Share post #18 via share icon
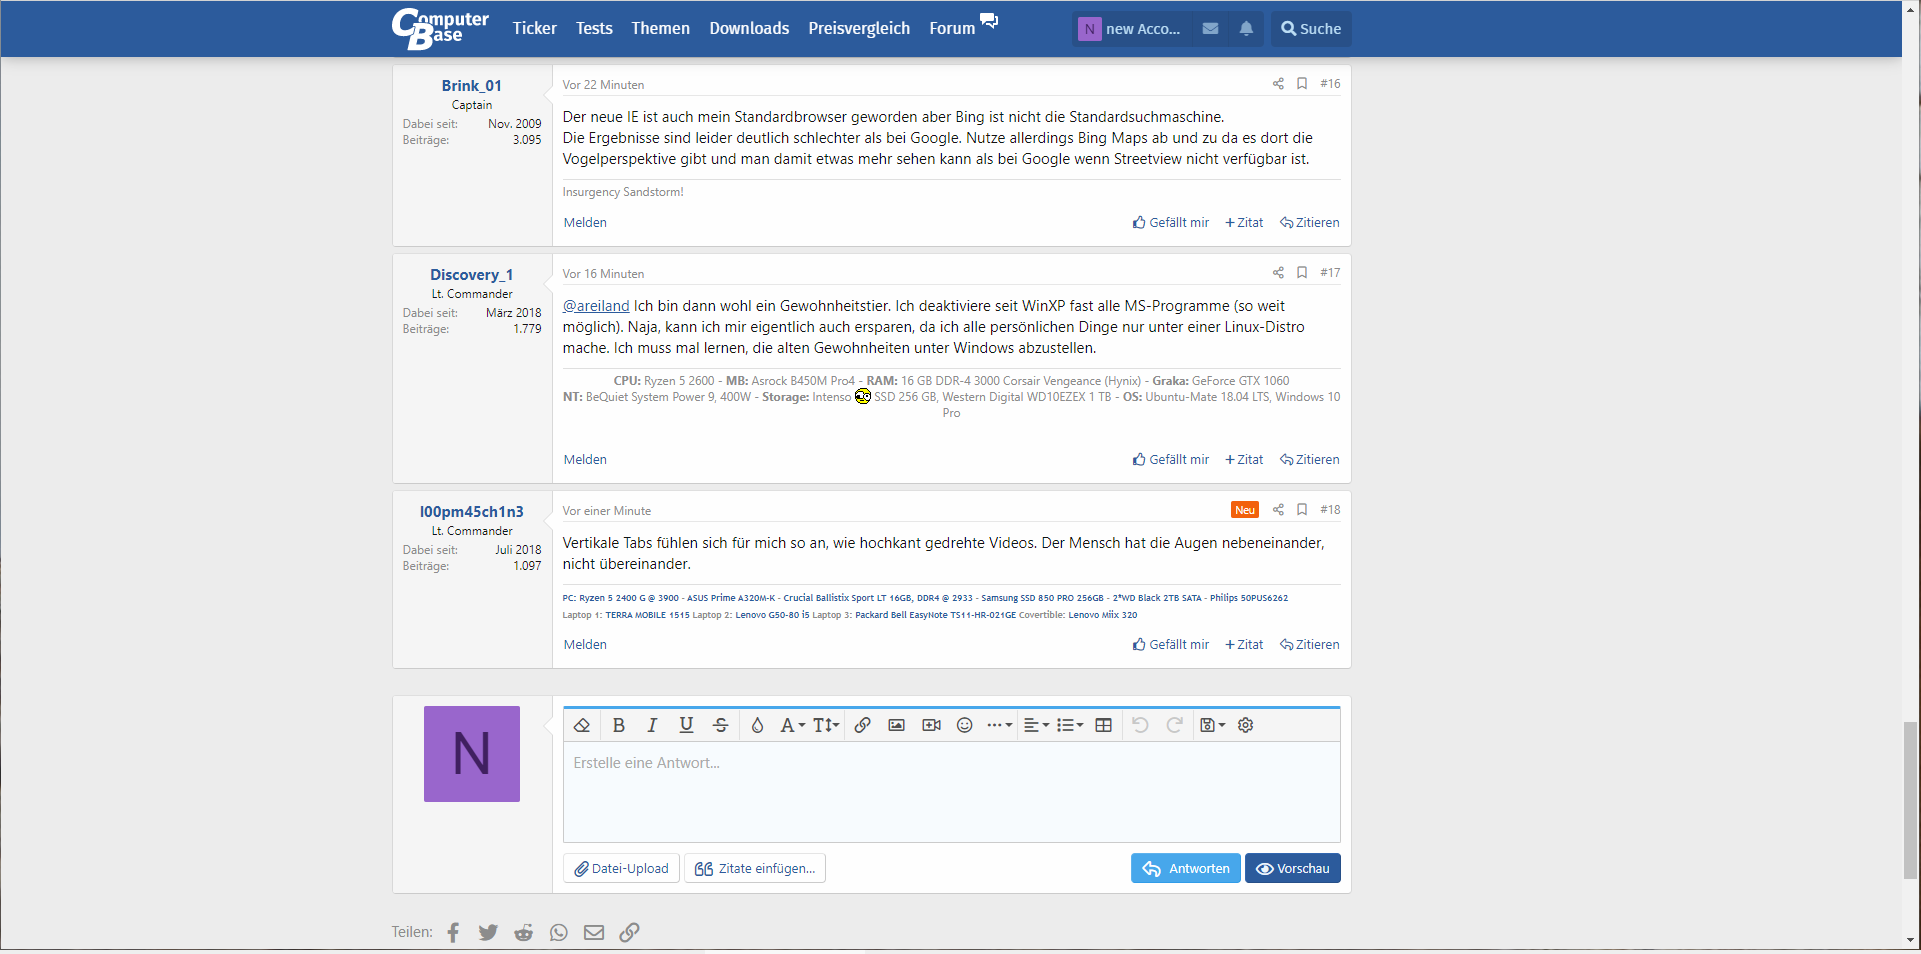 point(1278,509)
